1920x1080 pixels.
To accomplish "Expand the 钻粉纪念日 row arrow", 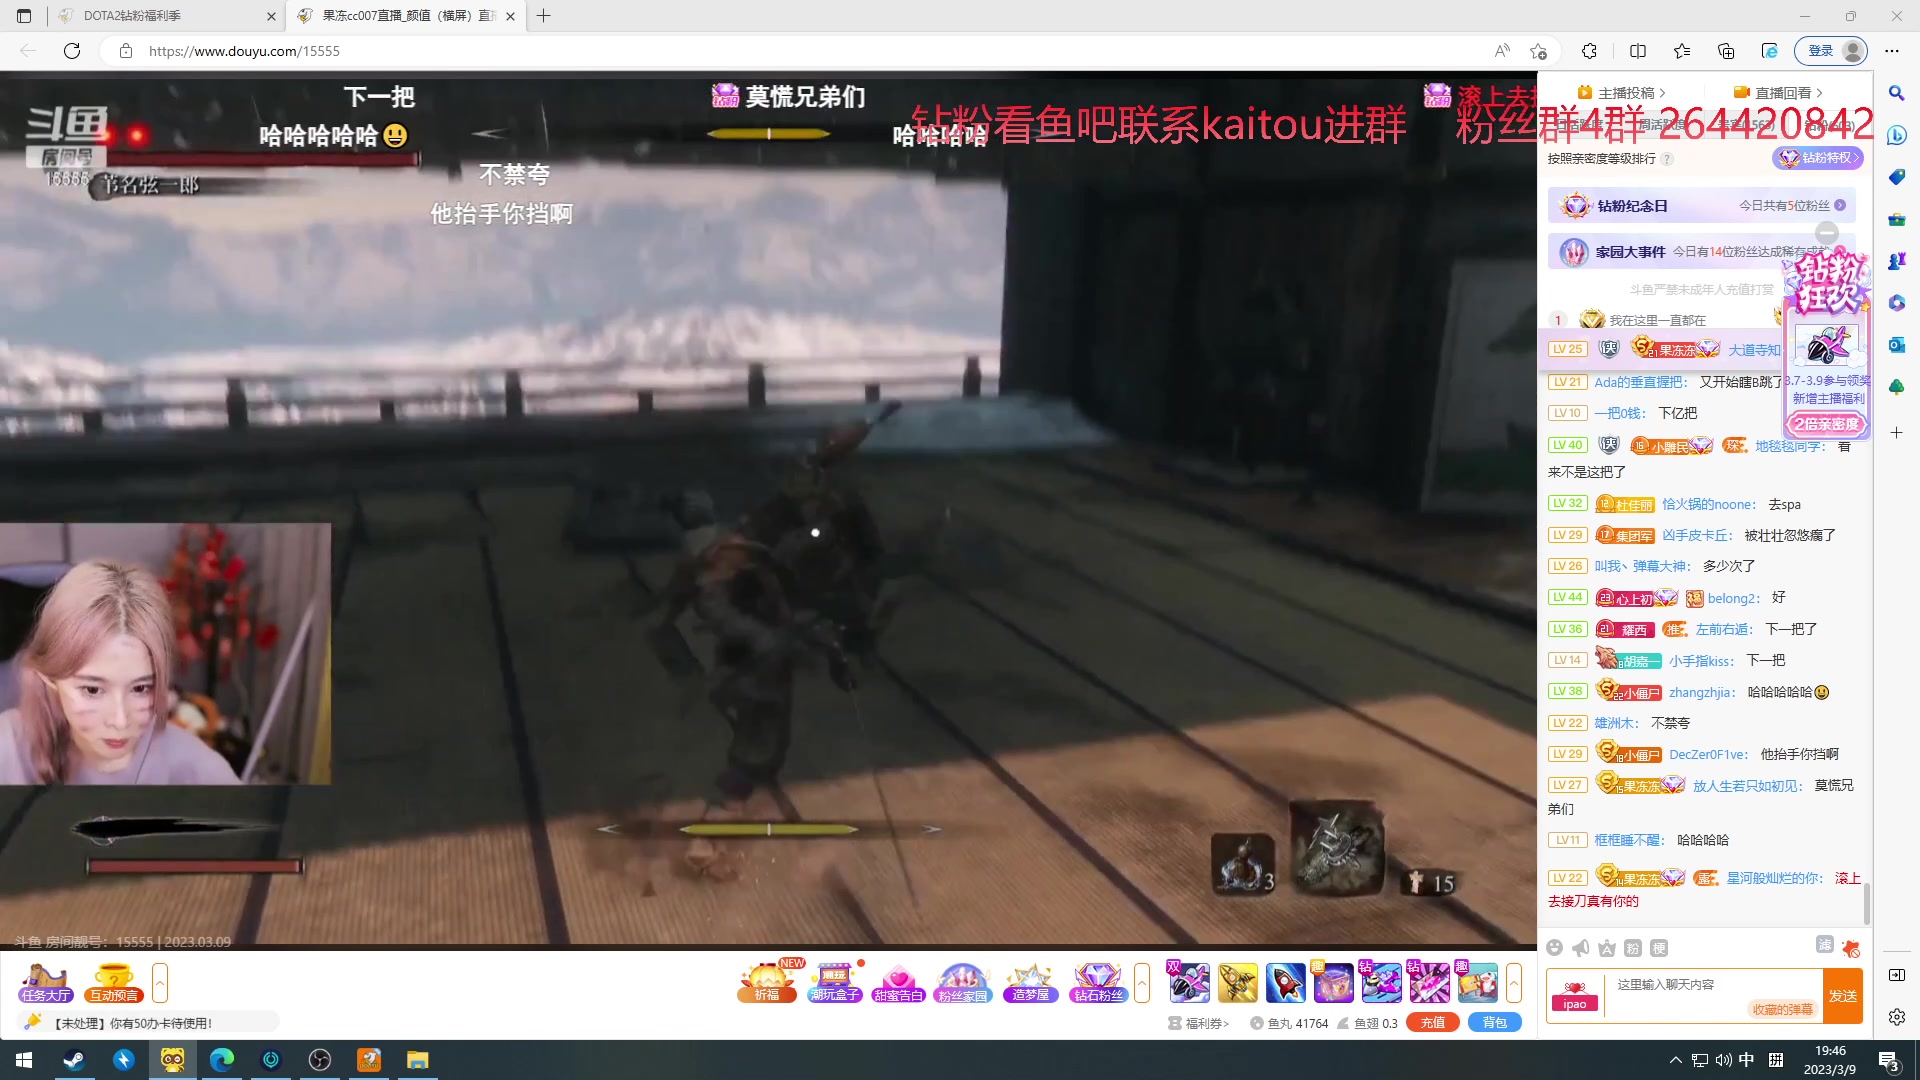I will point(1840,205).
